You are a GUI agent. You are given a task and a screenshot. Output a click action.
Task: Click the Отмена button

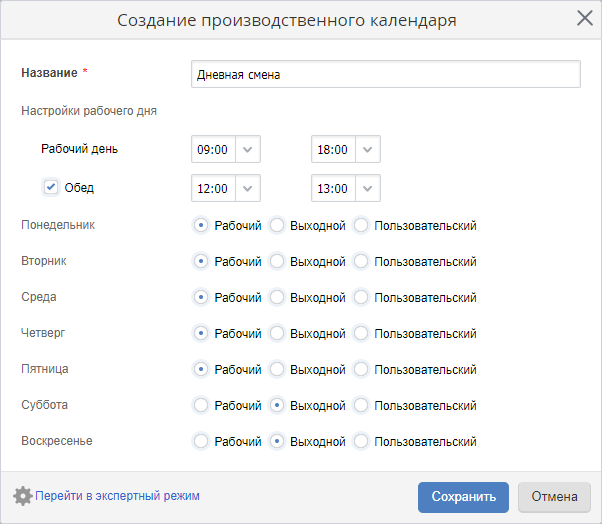pos(554,497)
